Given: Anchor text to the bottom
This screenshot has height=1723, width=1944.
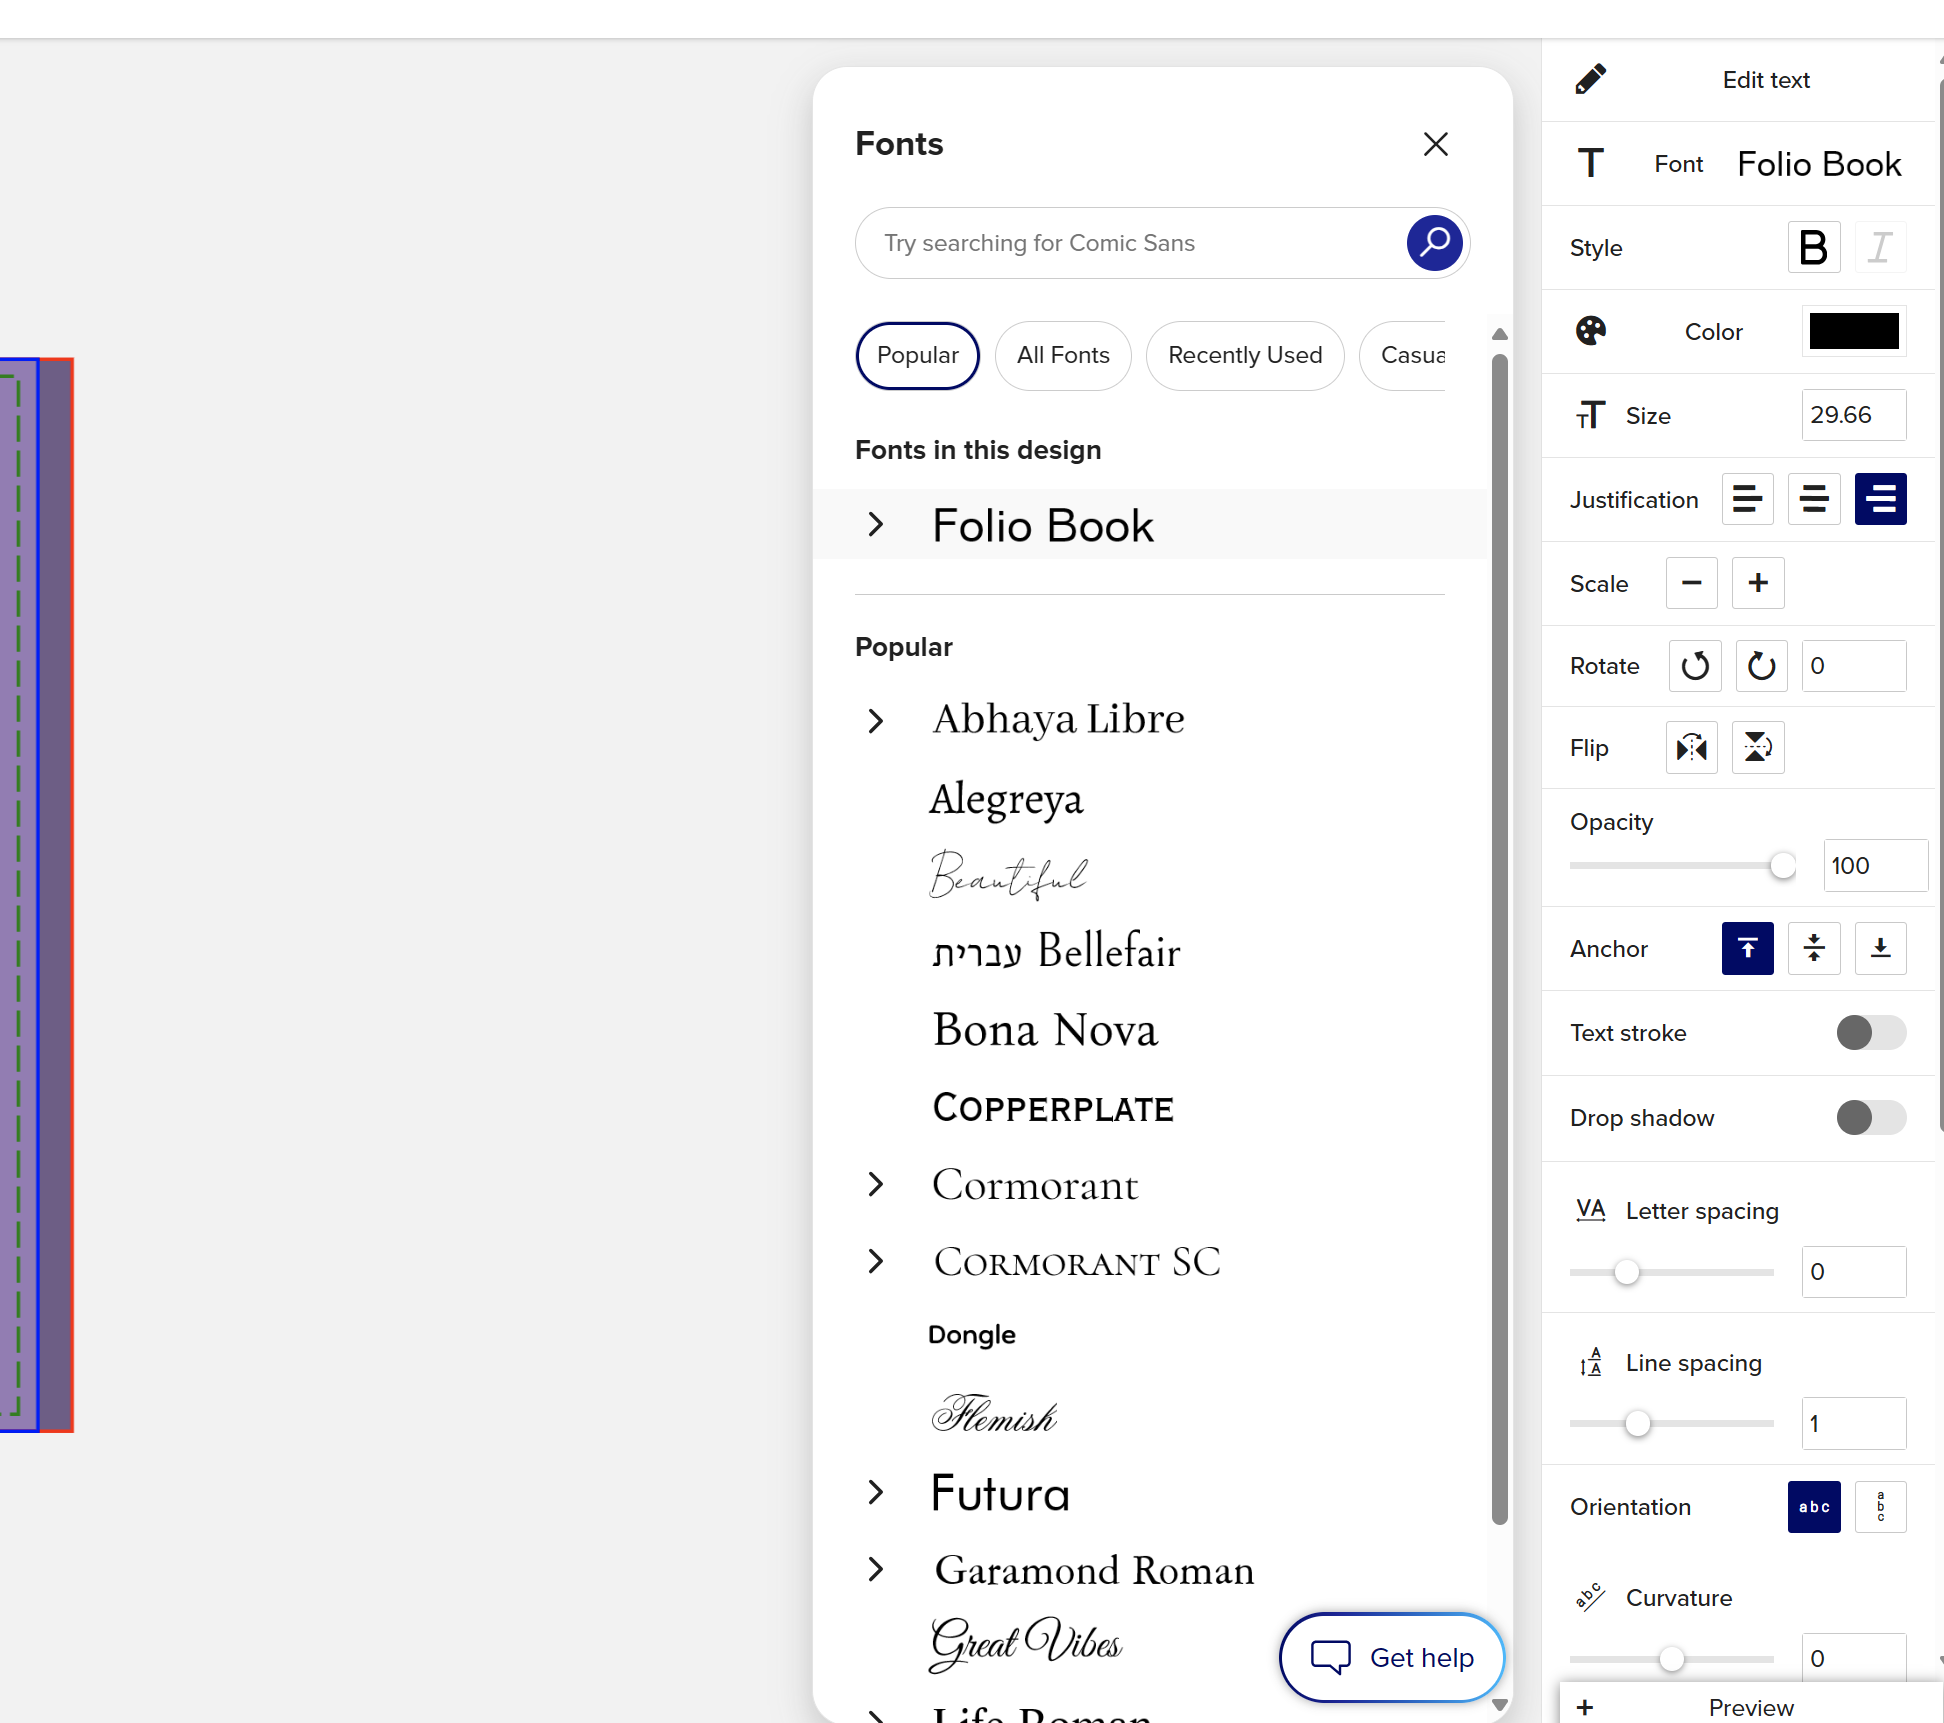Looking at the screenshot, I should [1880, 949].
